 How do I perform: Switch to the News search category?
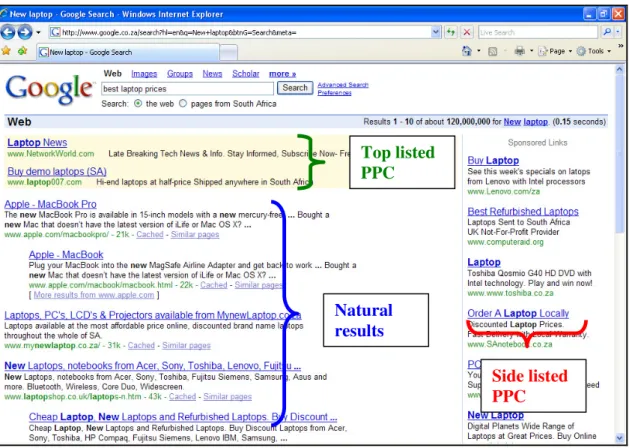(x=212, y=74)
